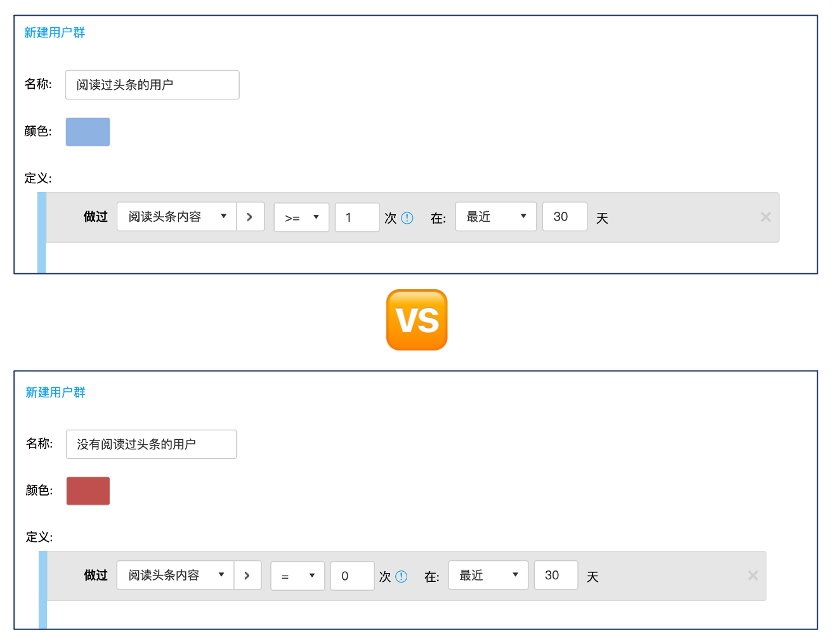Click the orange VS emoji image
This screenshot has width=832, height=644.
coord(417,320)
